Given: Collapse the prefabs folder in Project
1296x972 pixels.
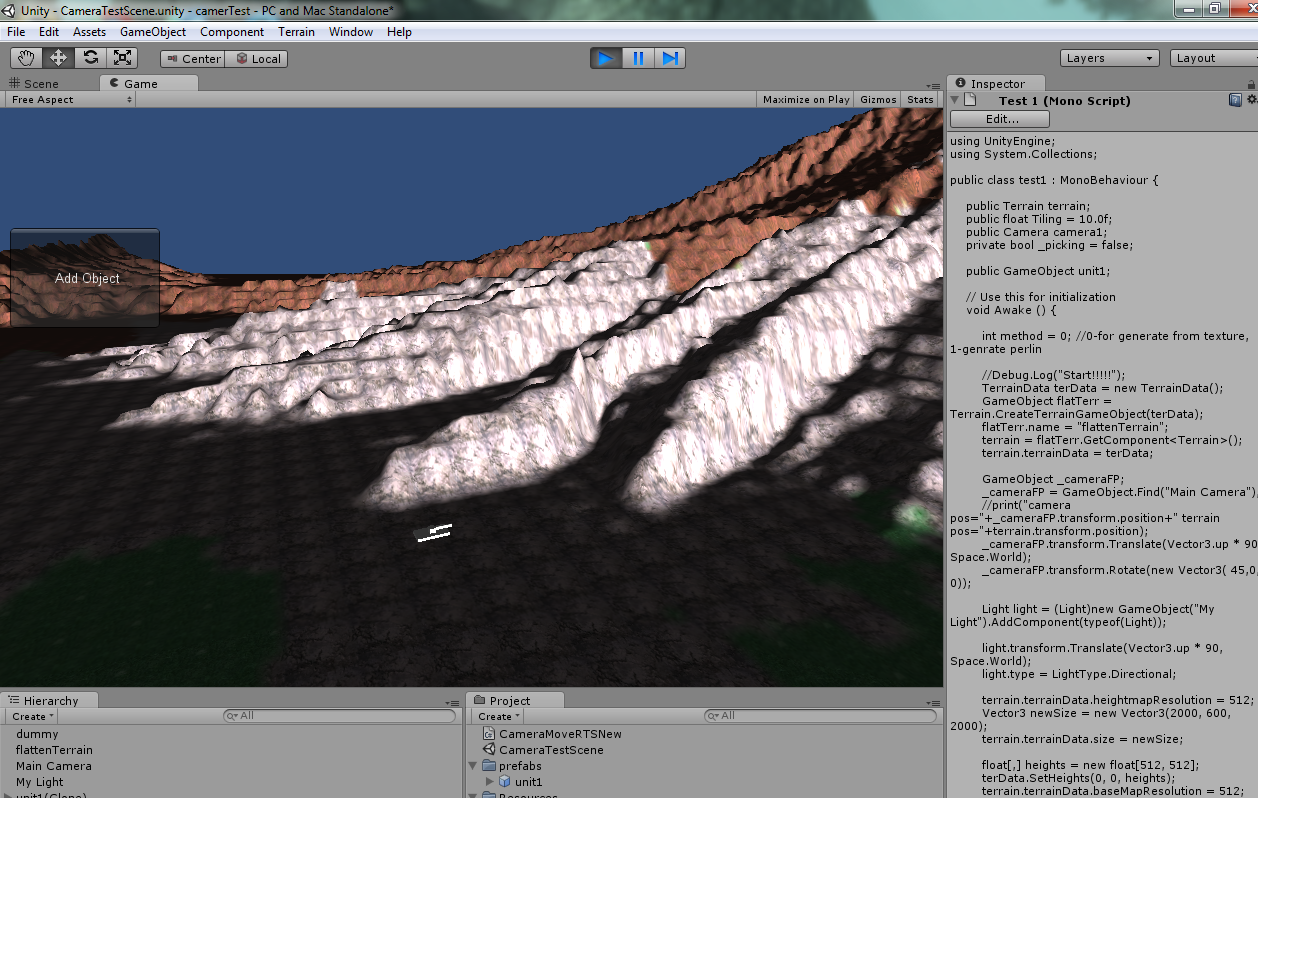Looking at the screenshot, I should (x=473, y=766).
